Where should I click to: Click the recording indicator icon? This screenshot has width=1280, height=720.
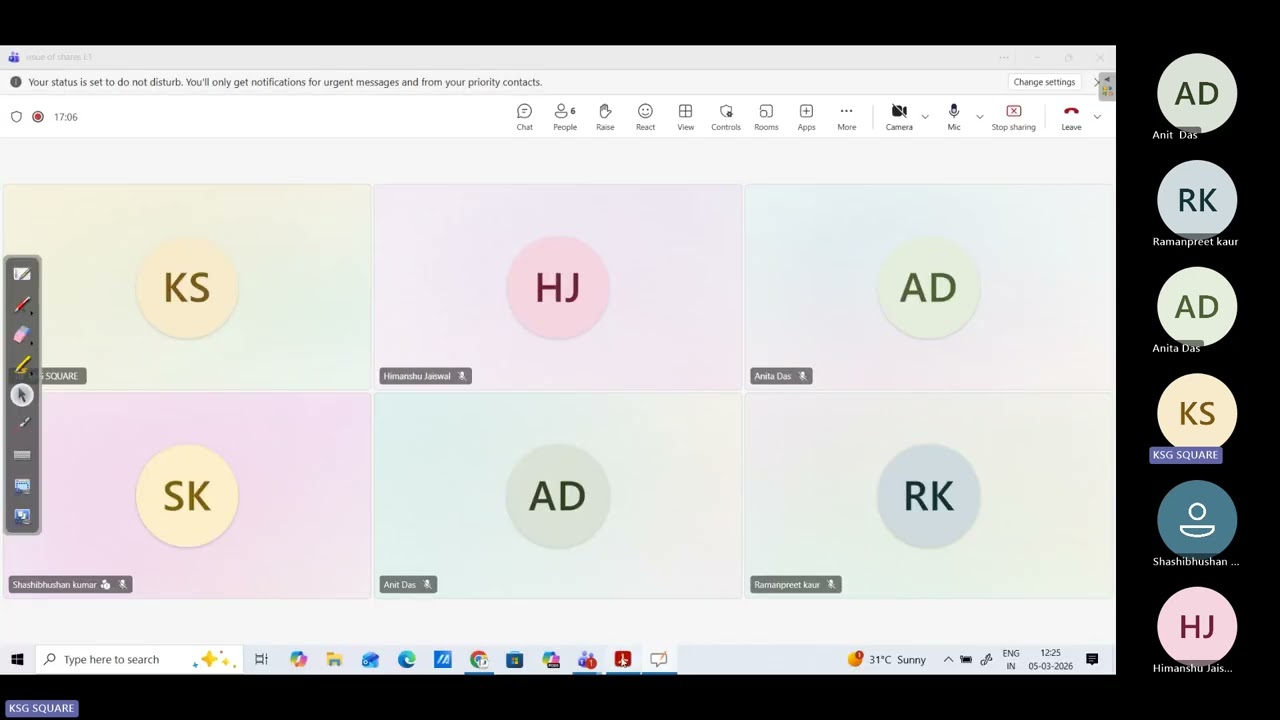point(38,117)
